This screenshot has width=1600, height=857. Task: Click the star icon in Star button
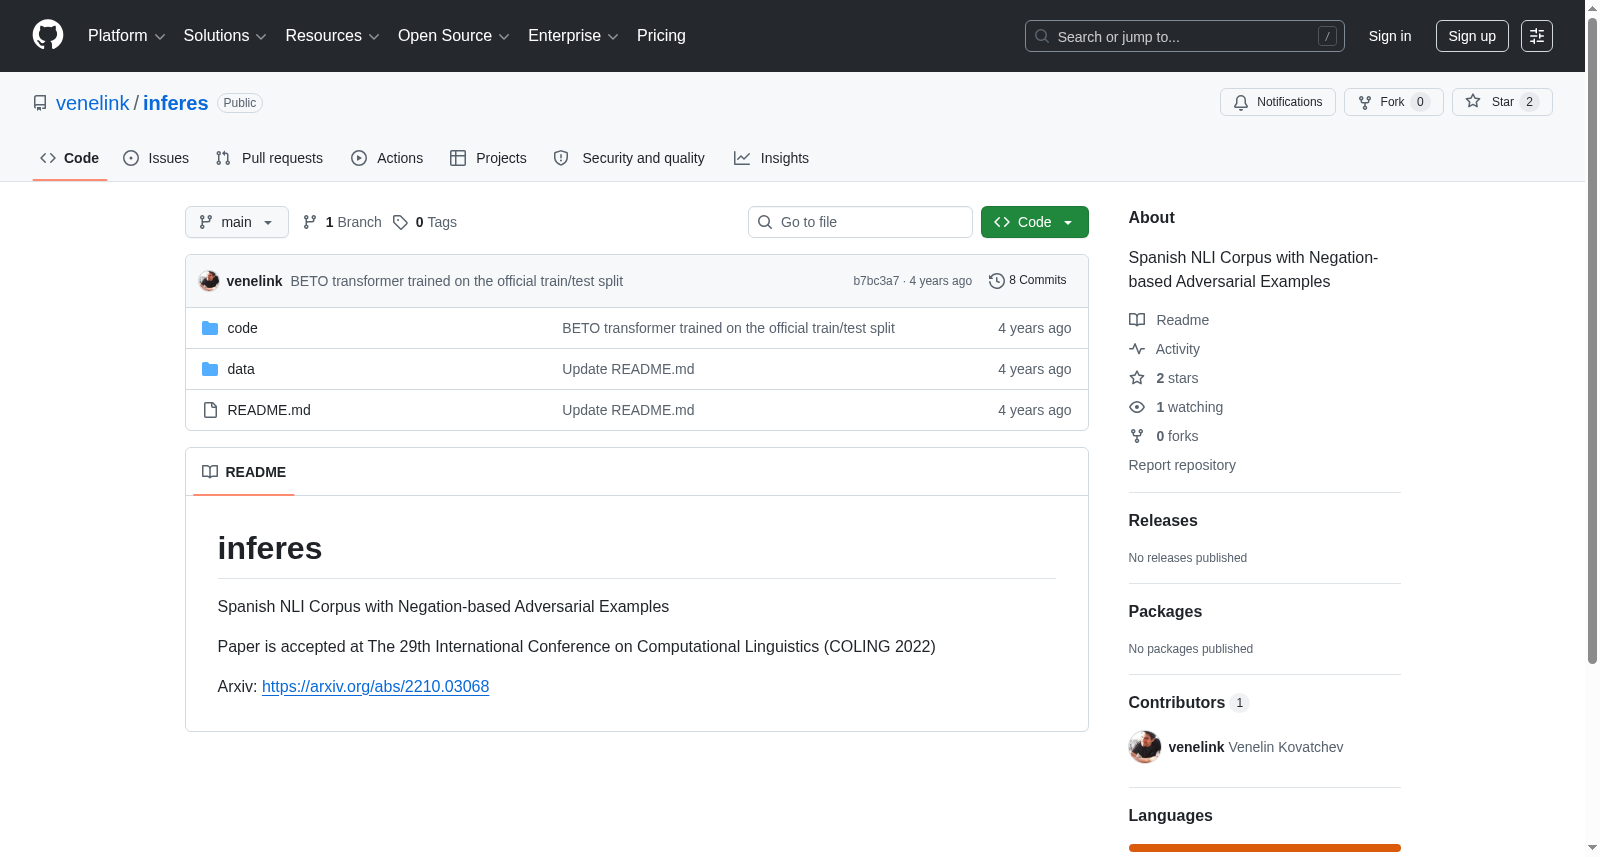[x=1473, y=102]
